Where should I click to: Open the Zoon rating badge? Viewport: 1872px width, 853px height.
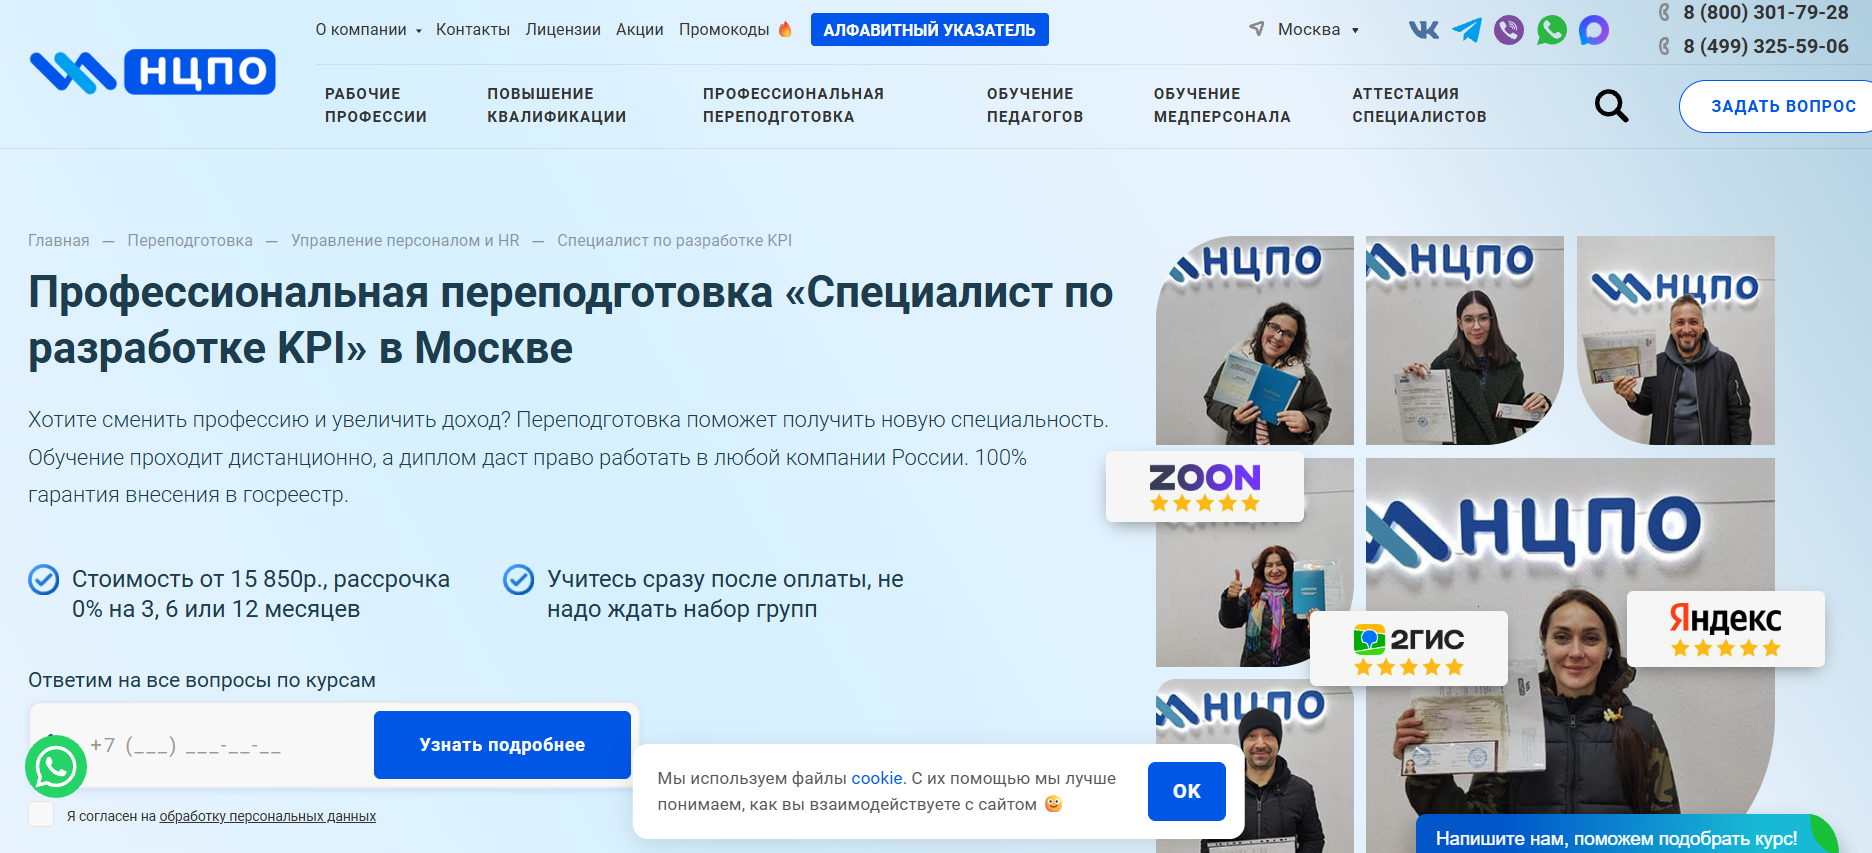[1204, 487]
